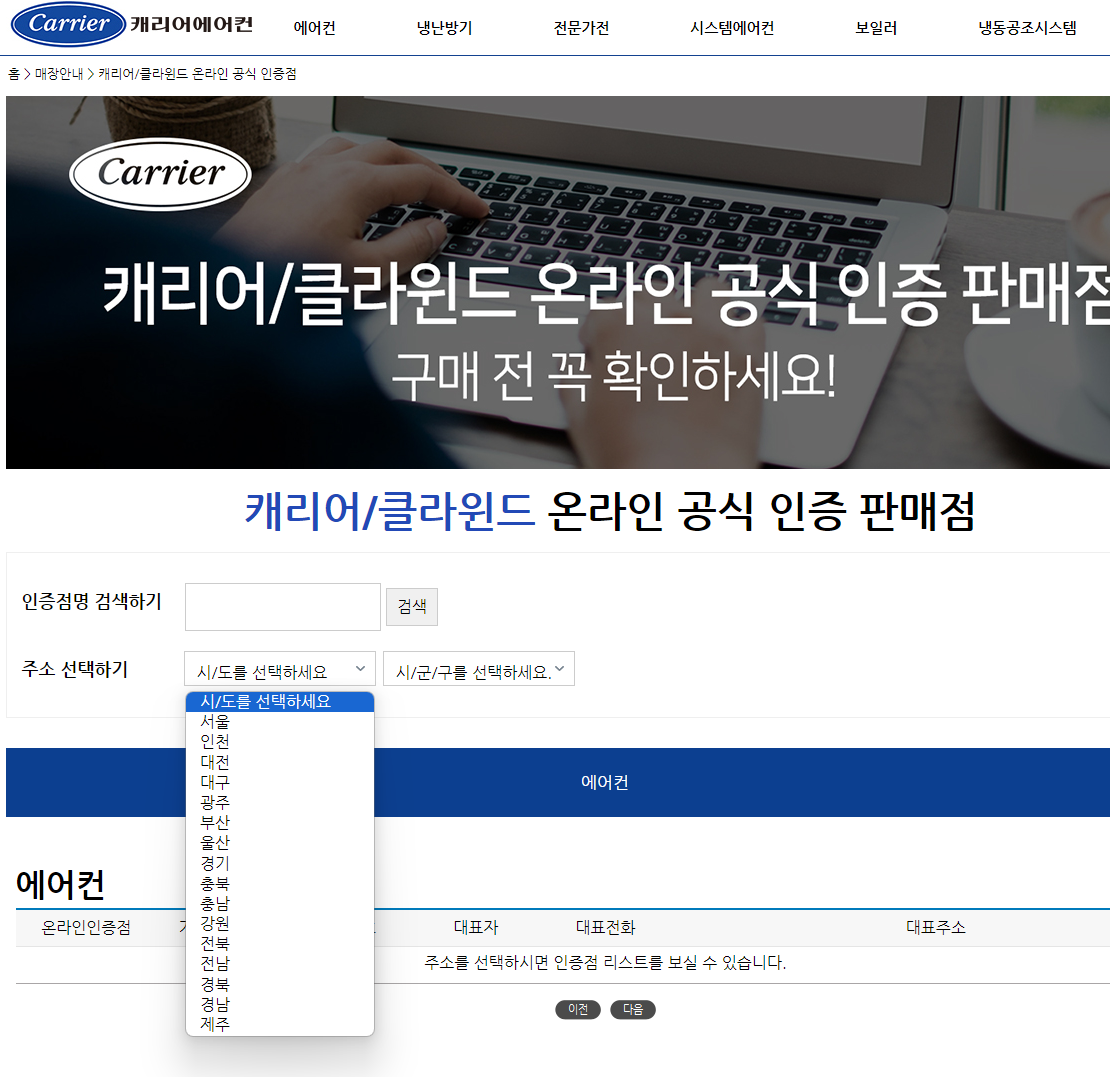Click the 대표자 column header

pyautogui.click(x=476, y=928)
